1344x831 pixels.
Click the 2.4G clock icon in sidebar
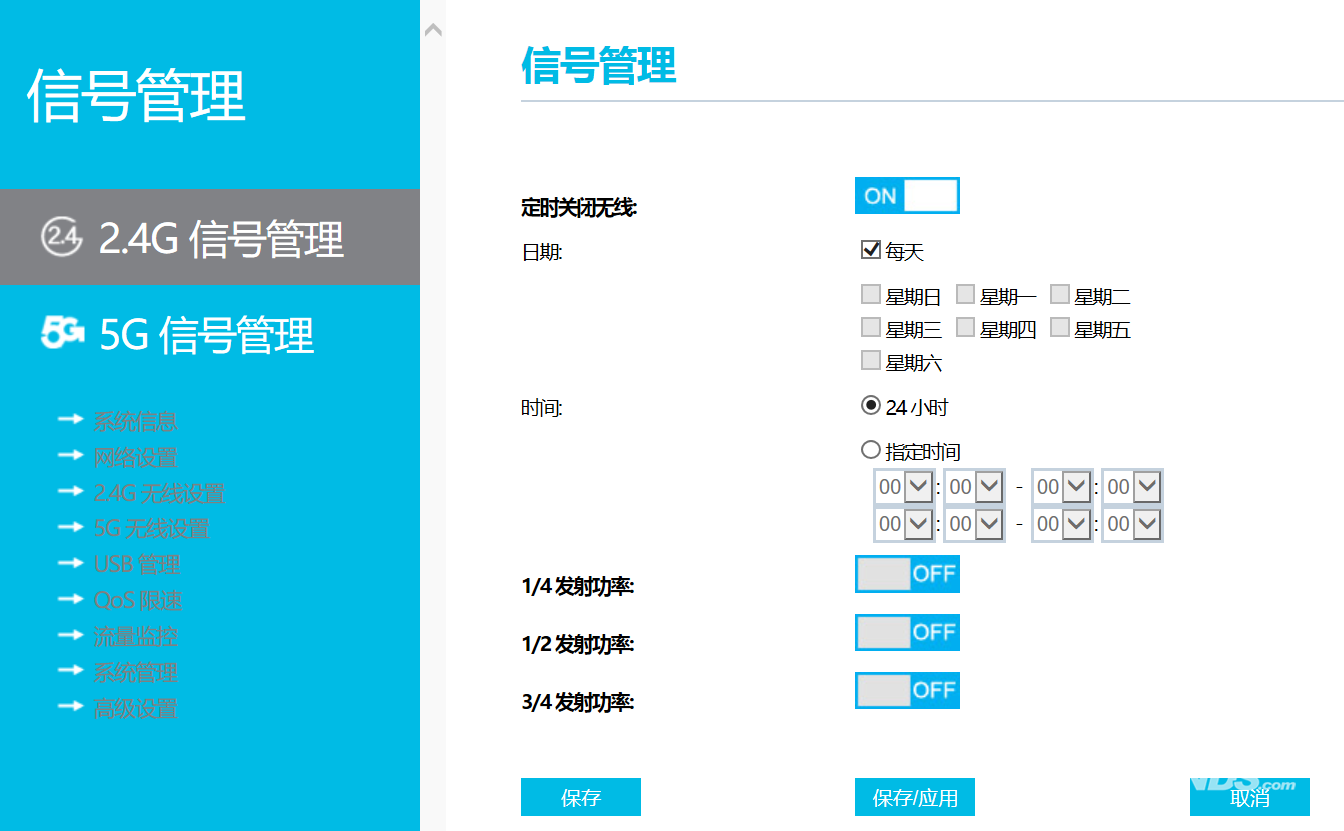pos(62,235)
